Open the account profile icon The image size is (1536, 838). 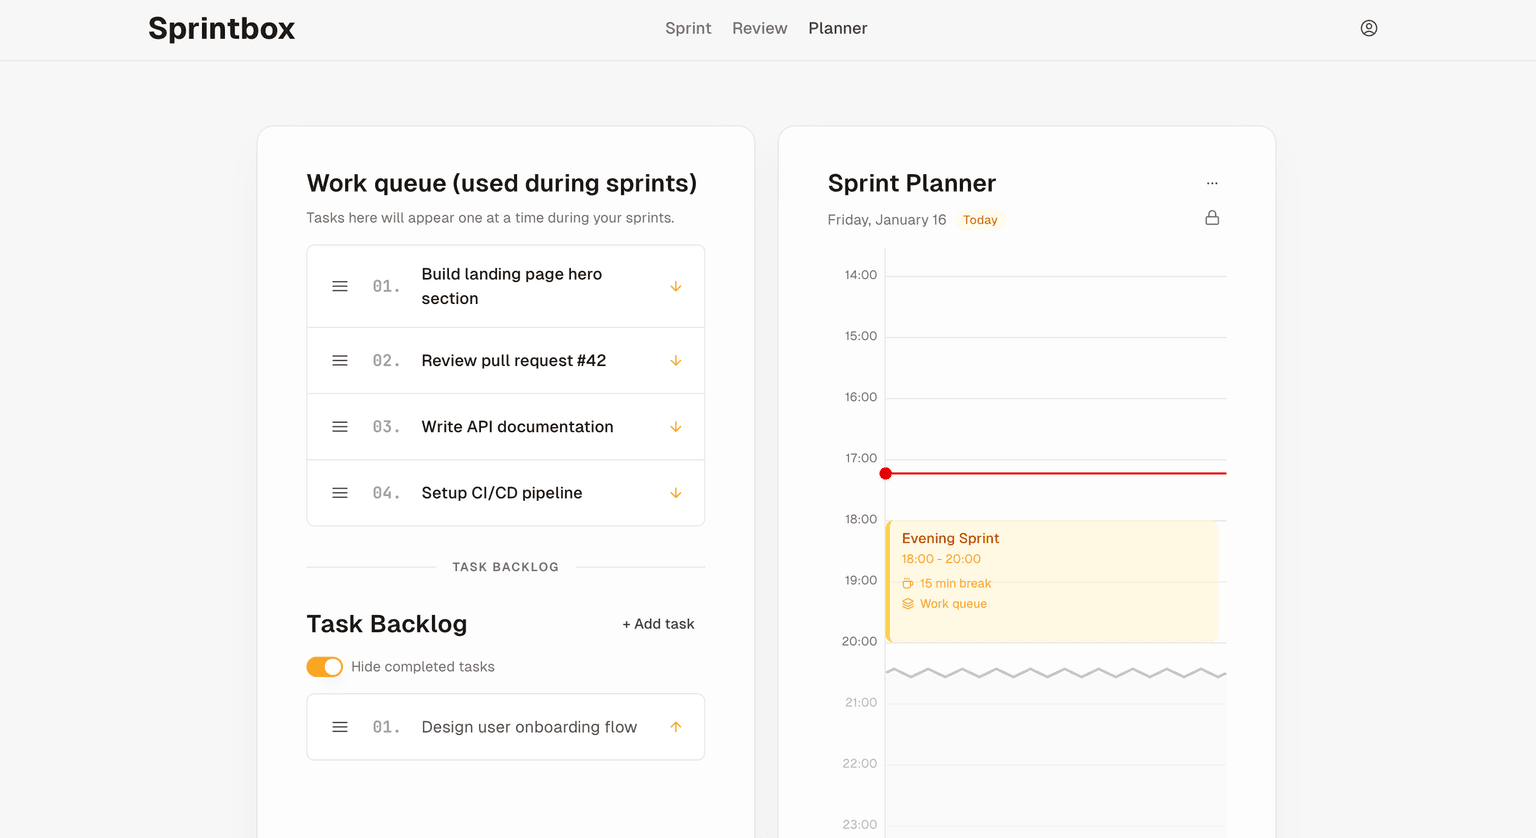pyautogui.click(x=1368, y=28)
